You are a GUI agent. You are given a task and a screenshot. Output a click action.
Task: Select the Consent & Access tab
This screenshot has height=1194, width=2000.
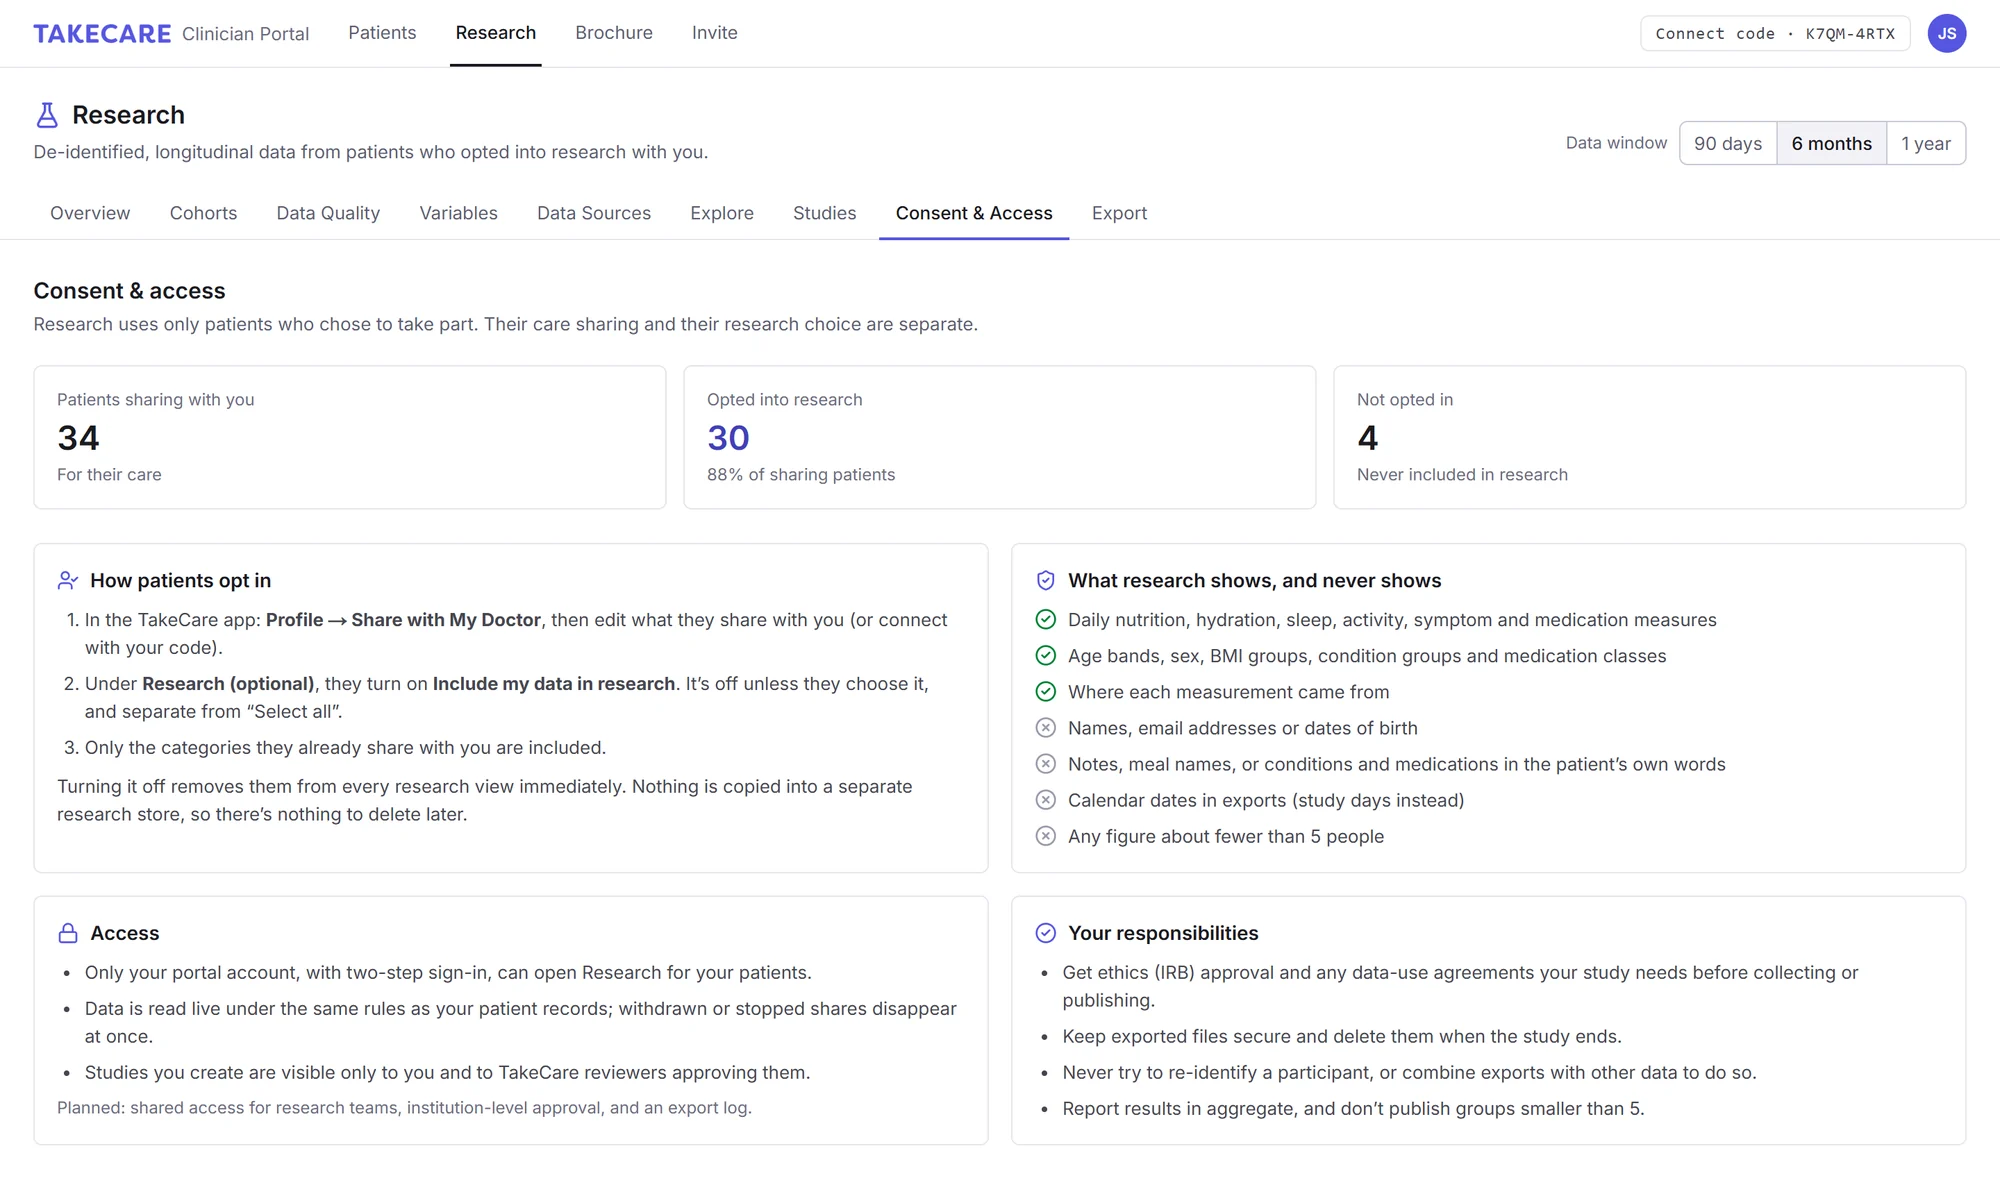(974, 213)
